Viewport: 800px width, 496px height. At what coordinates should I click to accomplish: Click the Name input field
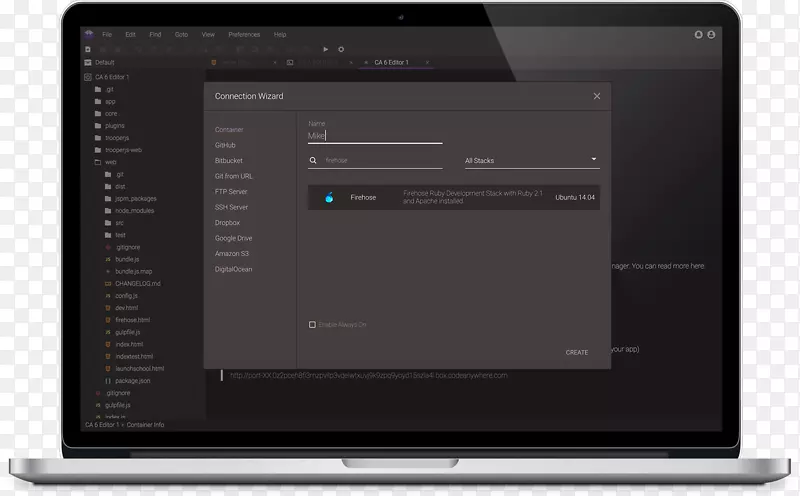[375, 135]
